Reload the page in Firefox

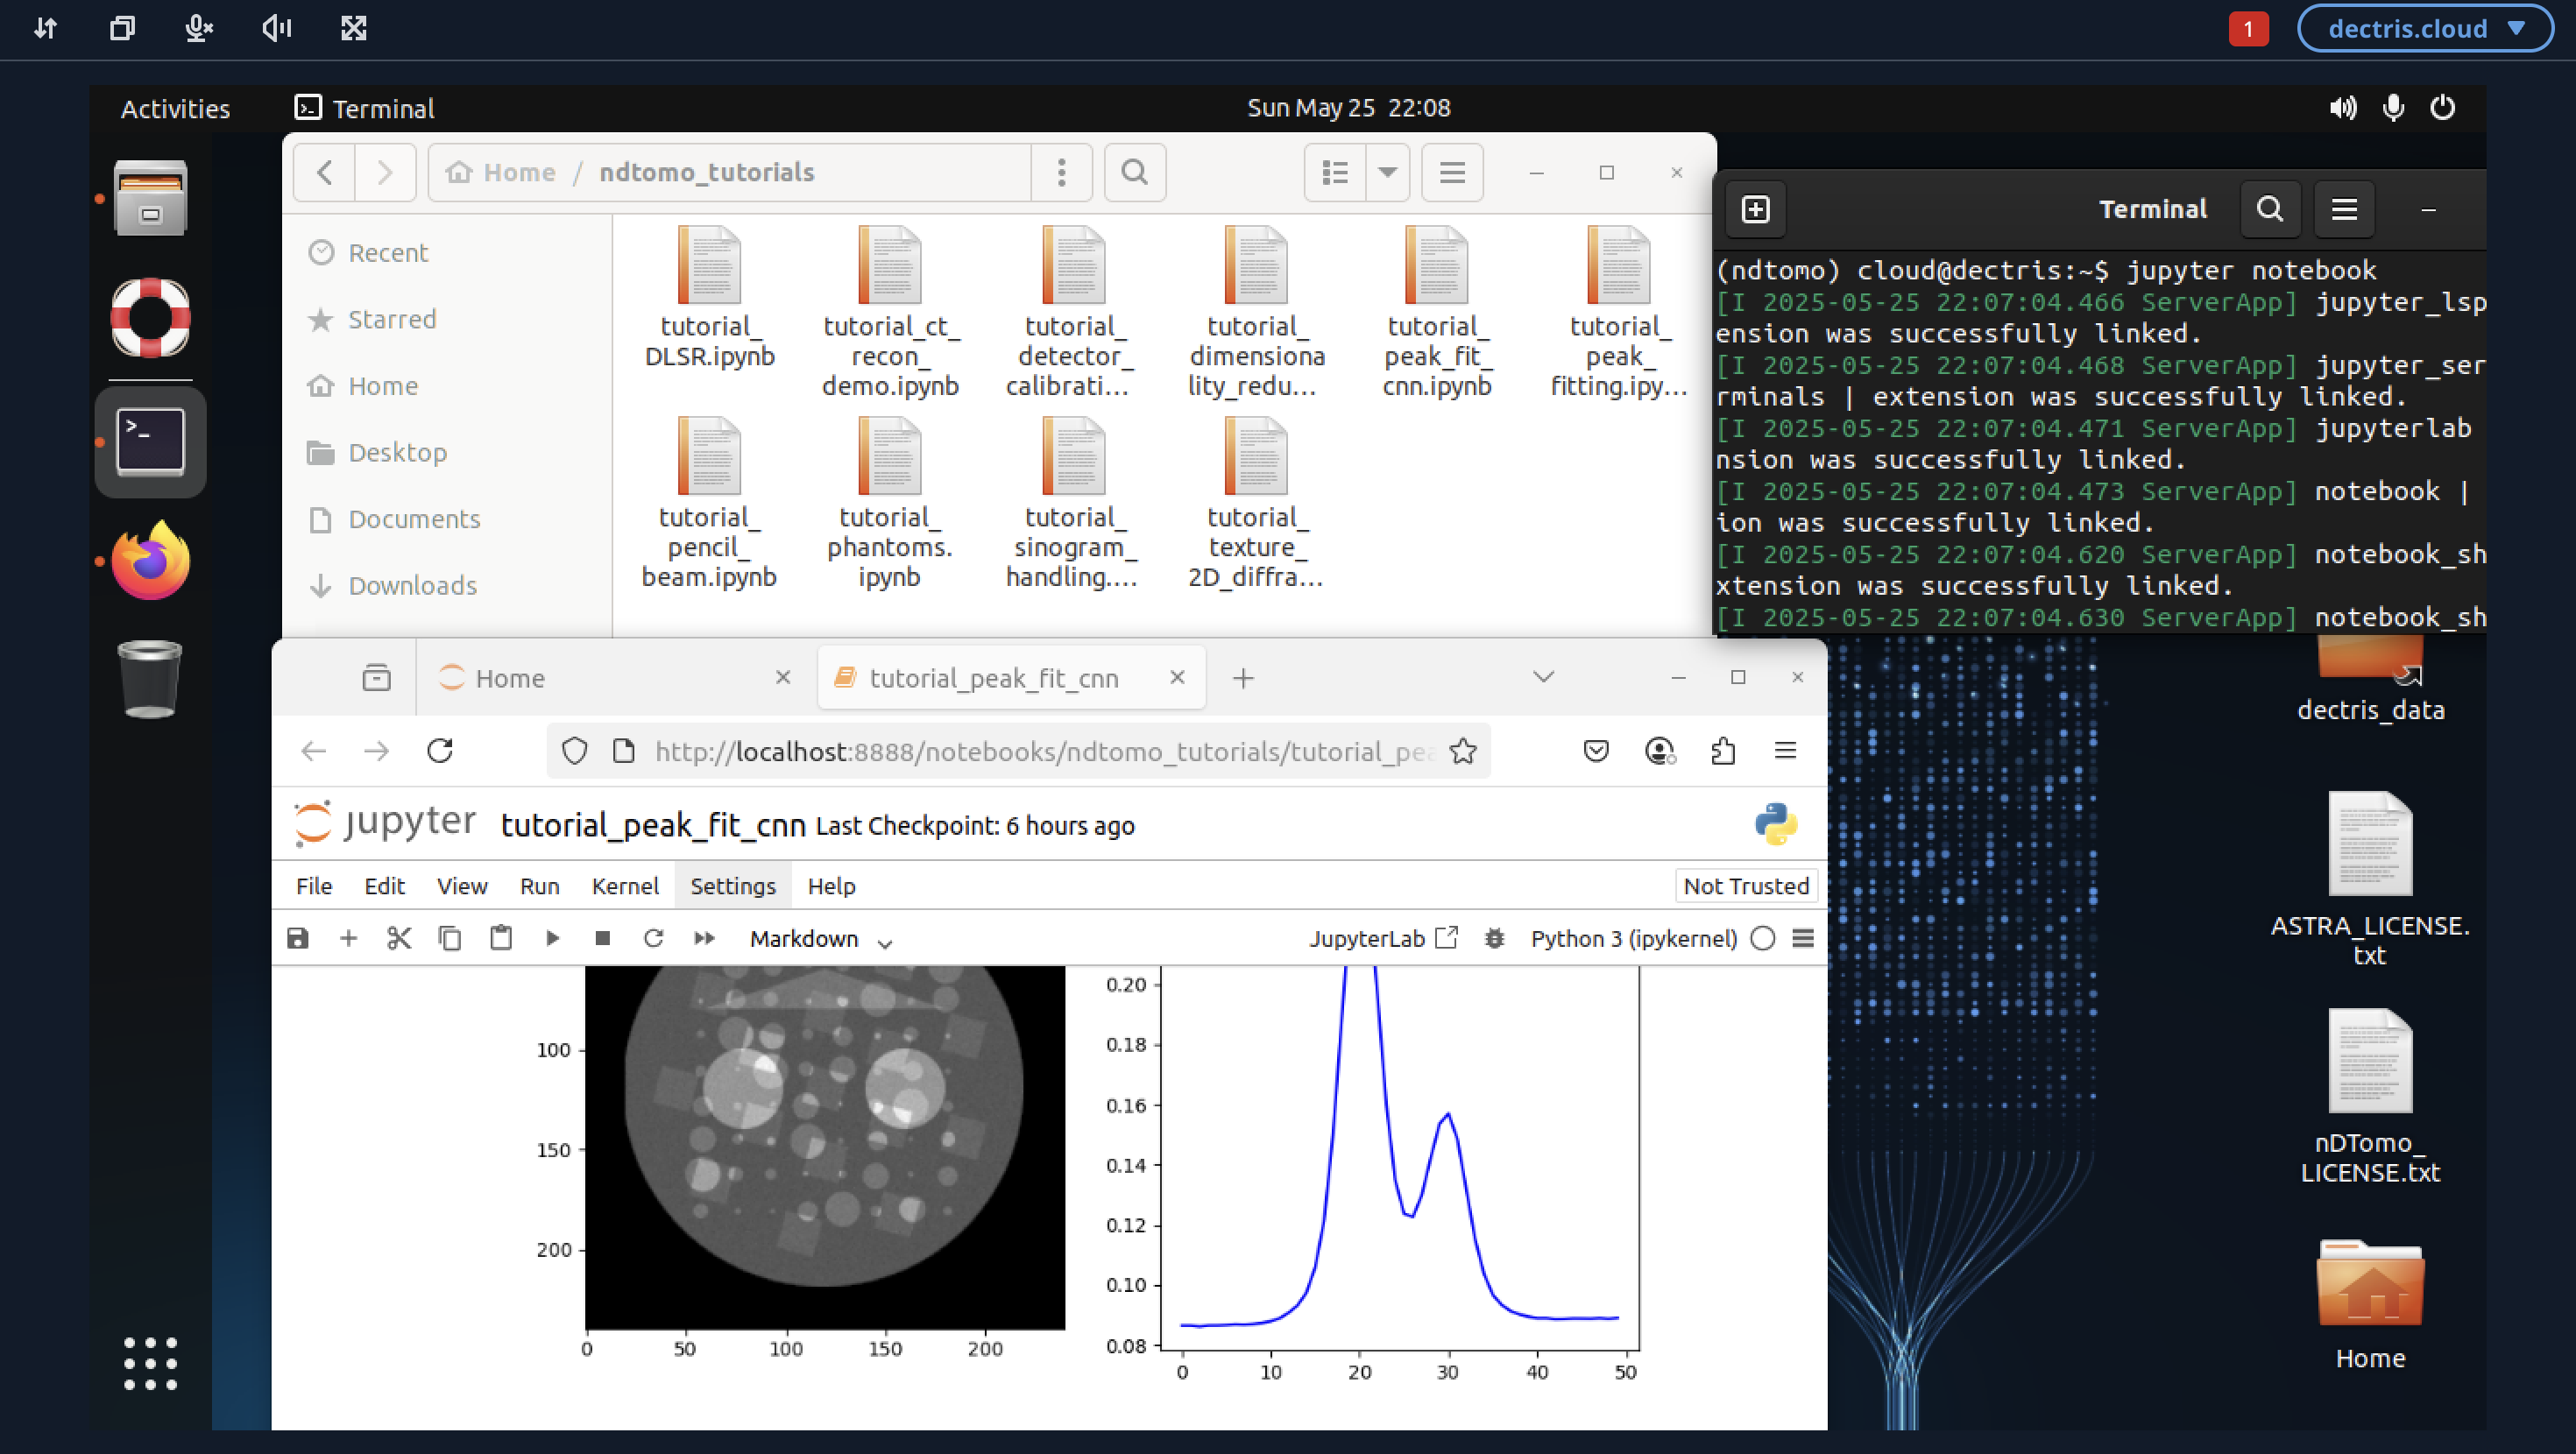[x=440, y=750]
